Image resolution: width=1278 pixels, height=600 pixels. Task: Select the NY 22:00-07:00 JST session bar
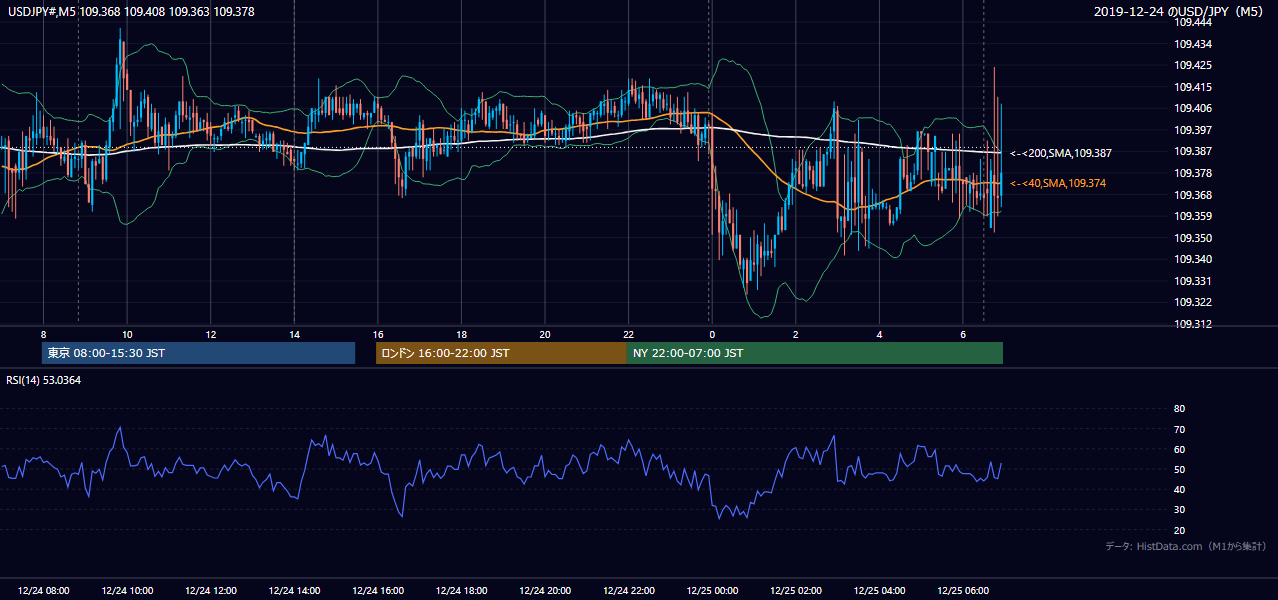click(815, 353)
